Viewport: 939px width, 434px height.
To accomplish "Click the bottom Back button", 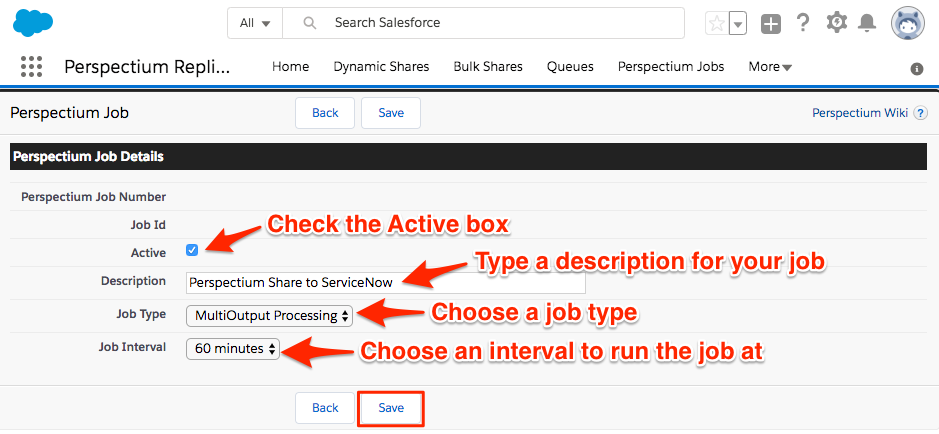I will [325, 408].
